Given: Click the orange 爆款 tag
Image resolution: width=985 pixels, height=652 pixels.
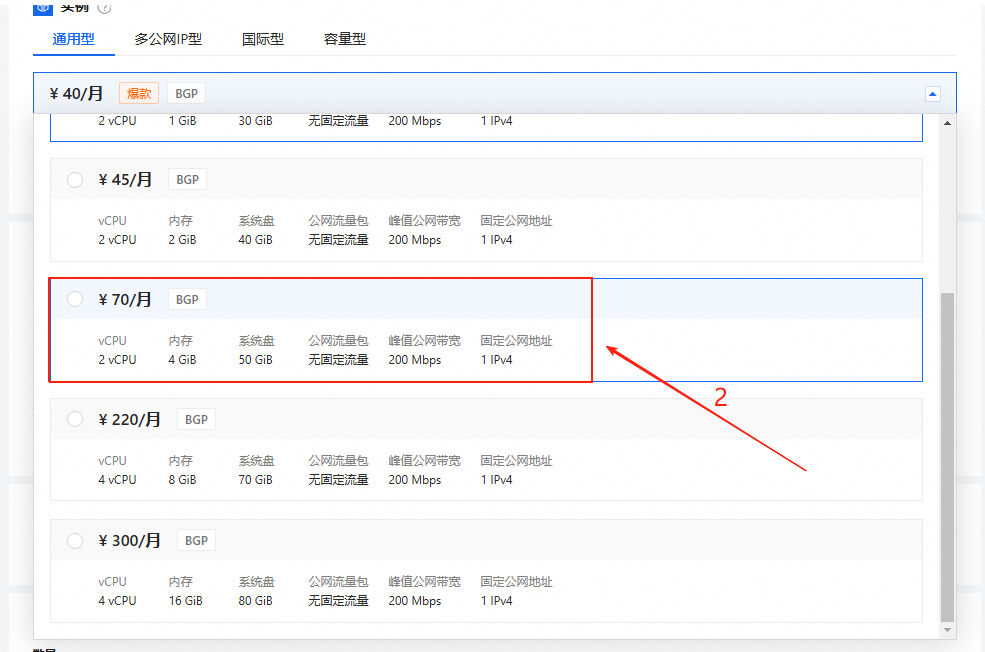Looking at the screenshot, I should point(139,93).
